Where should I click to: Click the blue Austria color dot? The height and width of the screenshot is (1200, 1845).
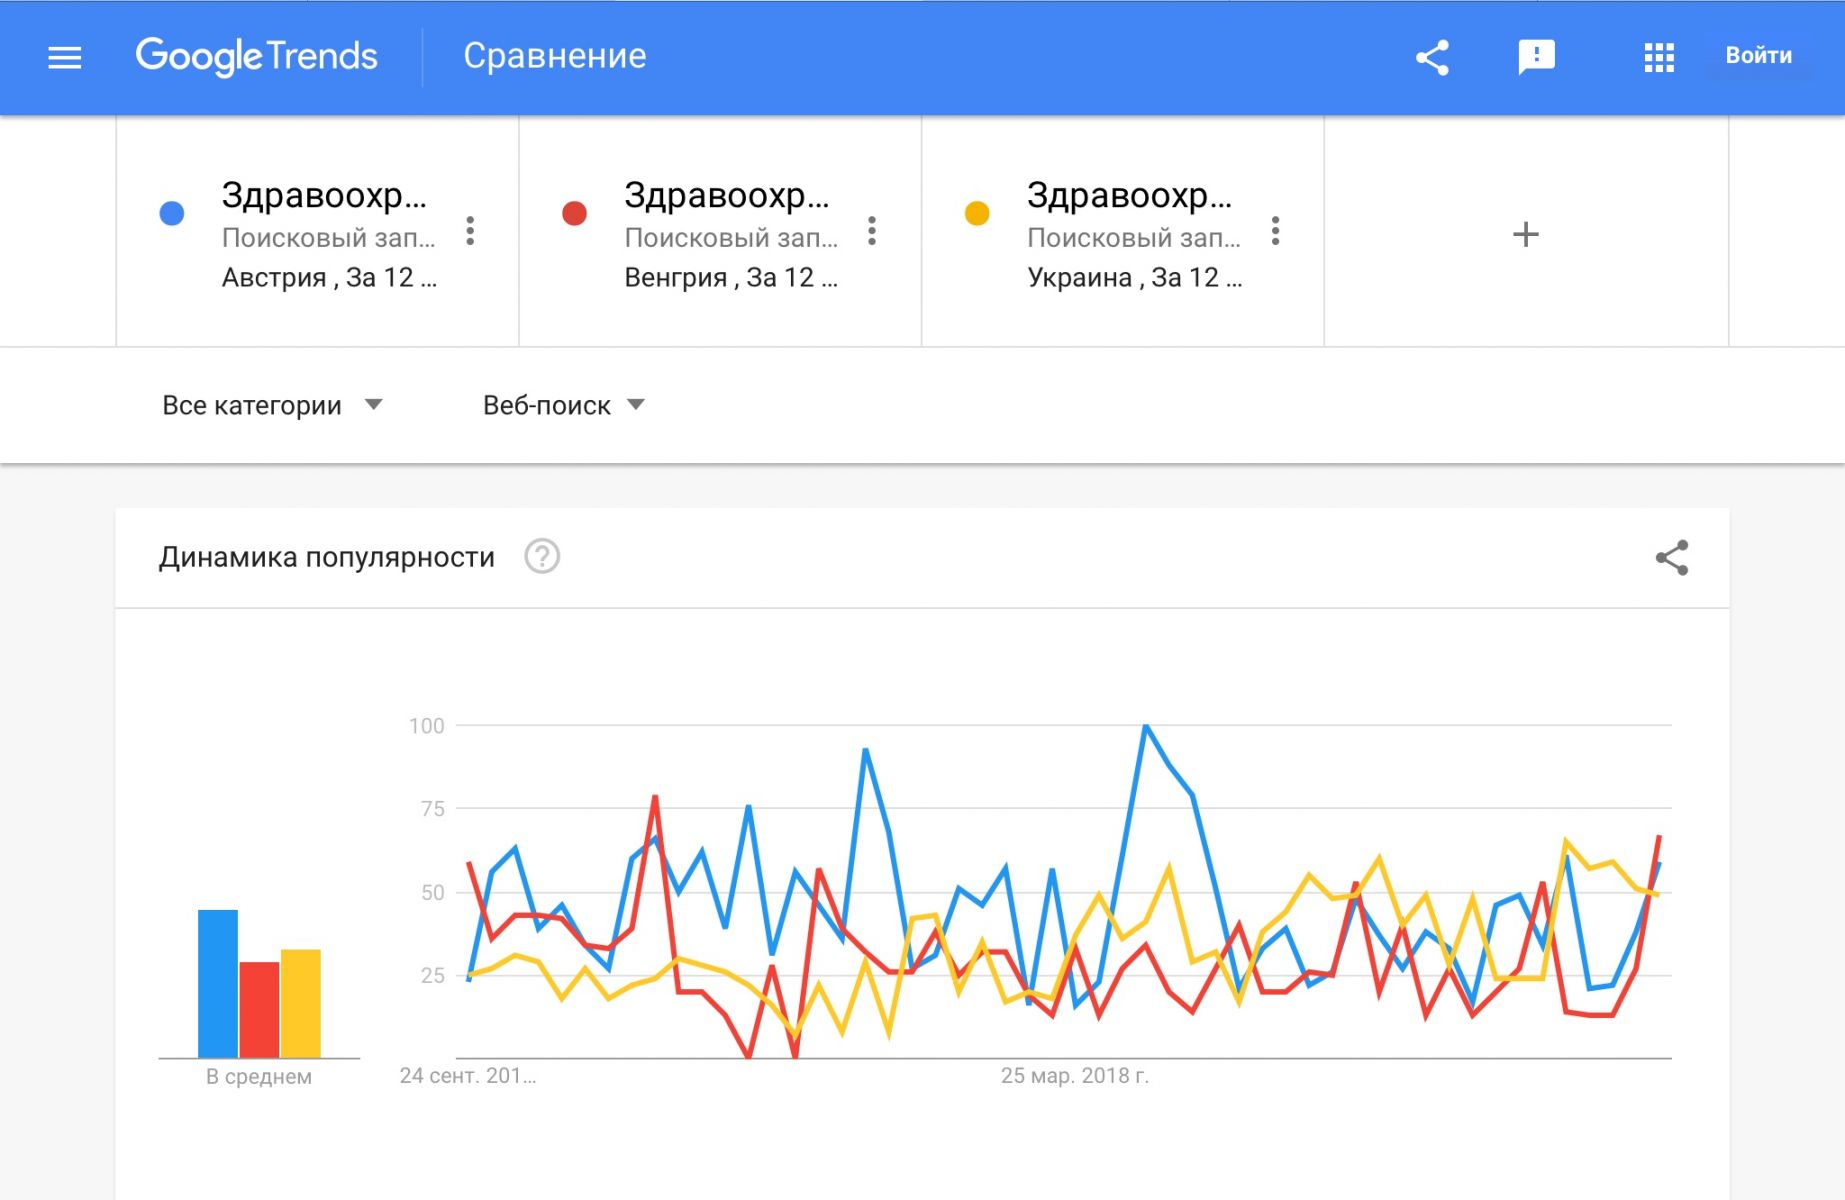coord(172,213)
